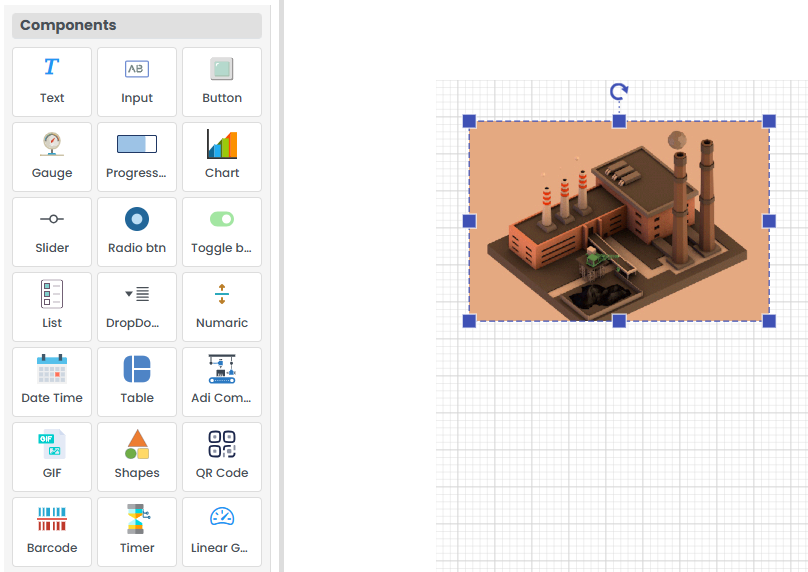The width and height of the screenshot is (808, 572).
Task: Click the left-middle resize handle of image
Action: [469, 221]
